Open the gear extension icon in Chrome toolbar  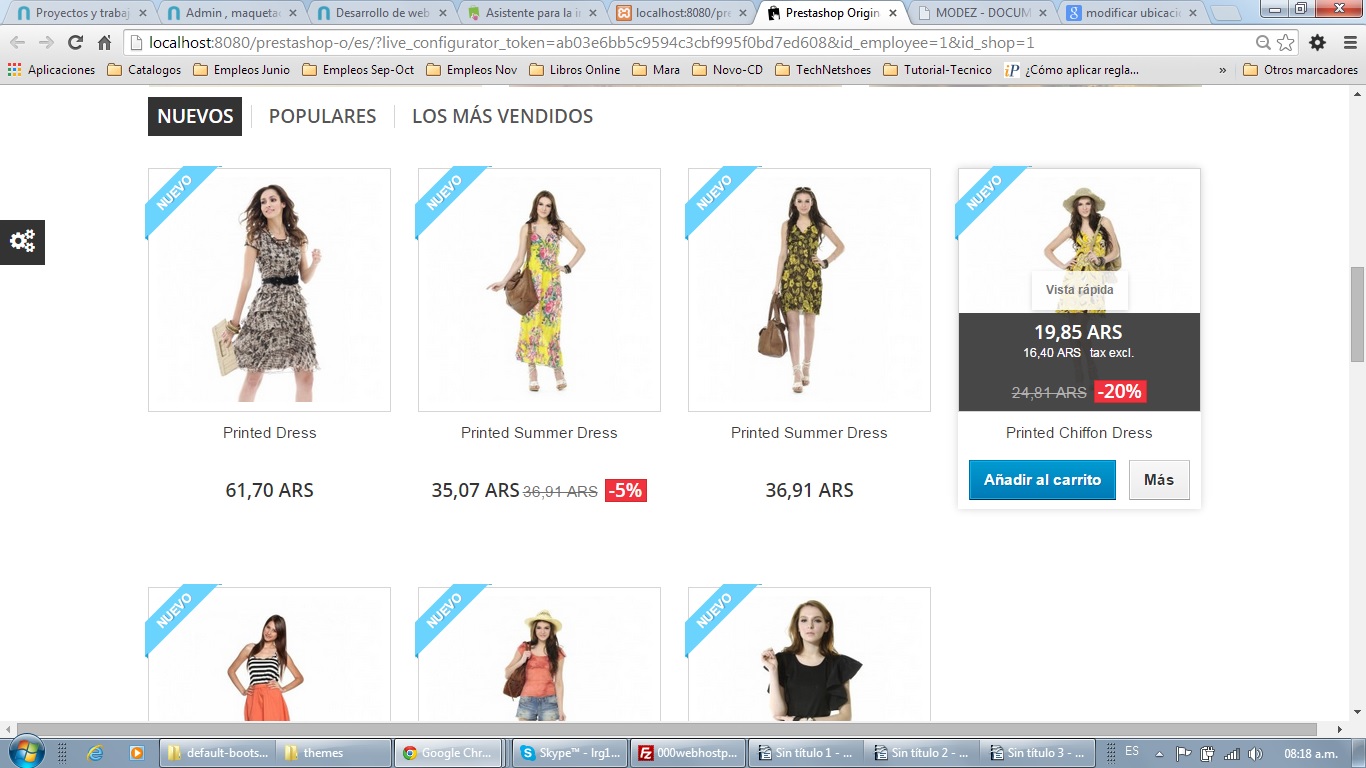click(x=1318, y=43)
